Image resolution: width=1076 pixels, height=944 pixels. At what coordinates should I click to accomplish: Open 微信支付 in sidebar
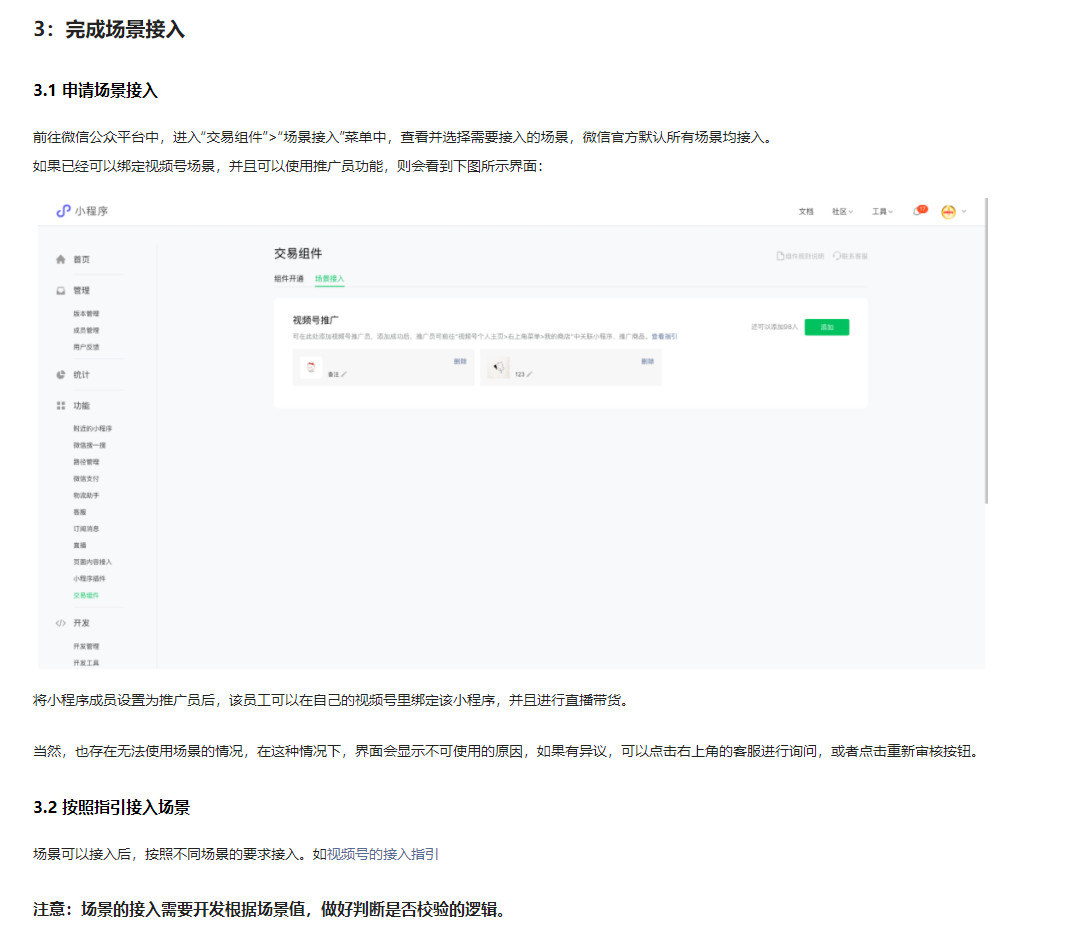pyautogui.click(x=86, y=478)
